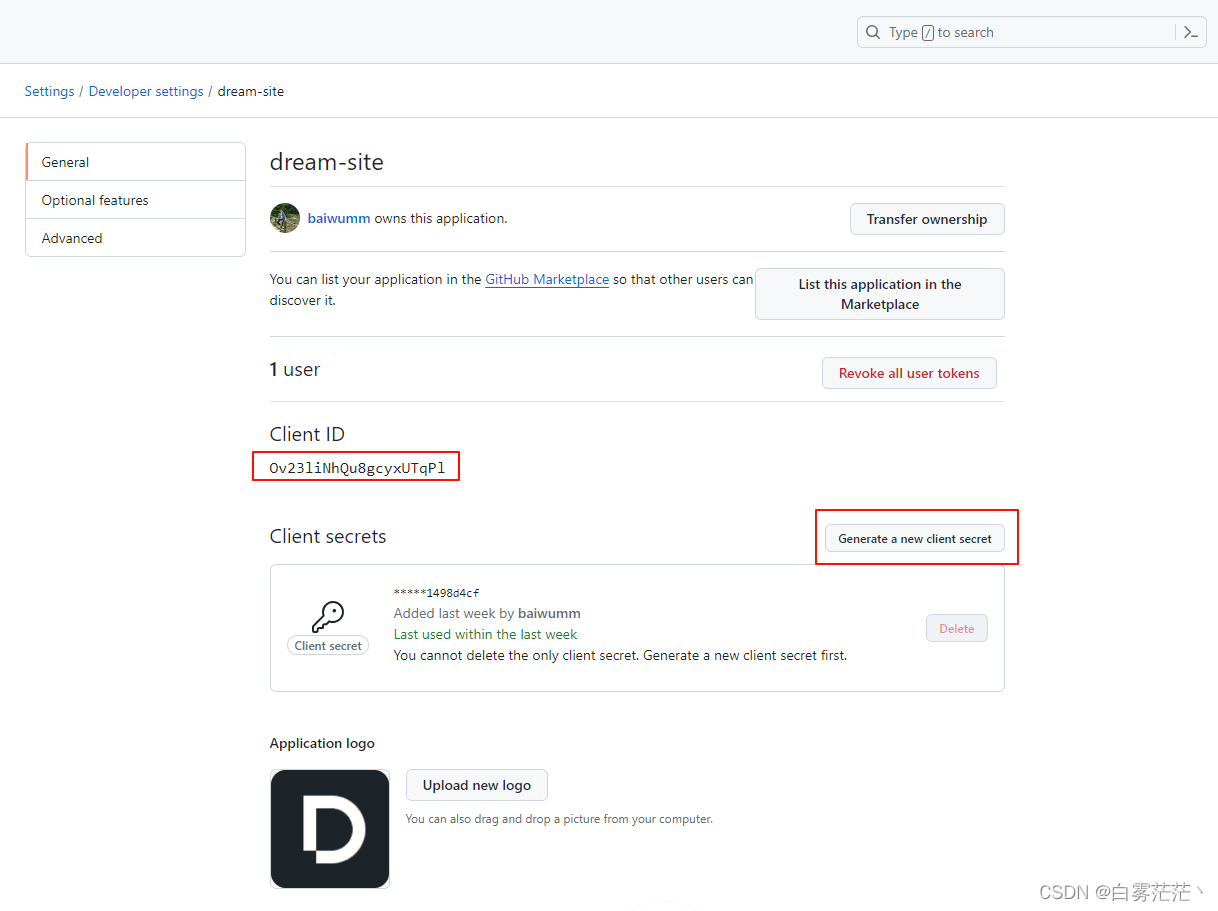This screenshot has width=1218, height=911.
Task: Open the Advanced settings section
Action: [71, 238]
